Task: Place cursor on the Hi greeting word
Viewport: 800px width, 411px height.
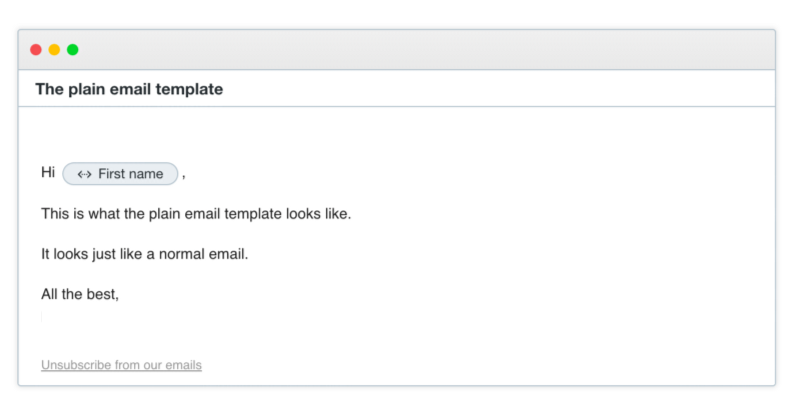Action: click(48, 172)
